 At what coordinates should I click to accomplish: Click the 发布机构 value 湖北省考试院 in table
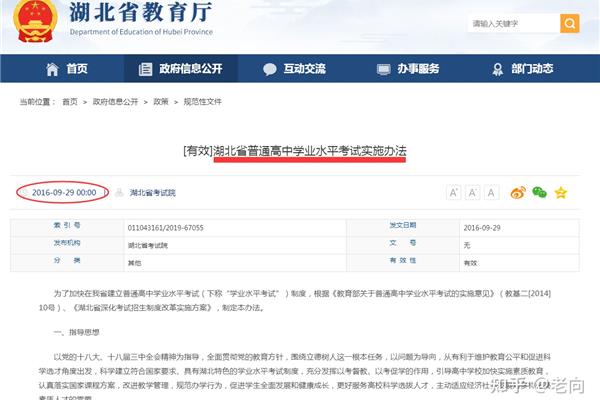[x=148, y=245]
